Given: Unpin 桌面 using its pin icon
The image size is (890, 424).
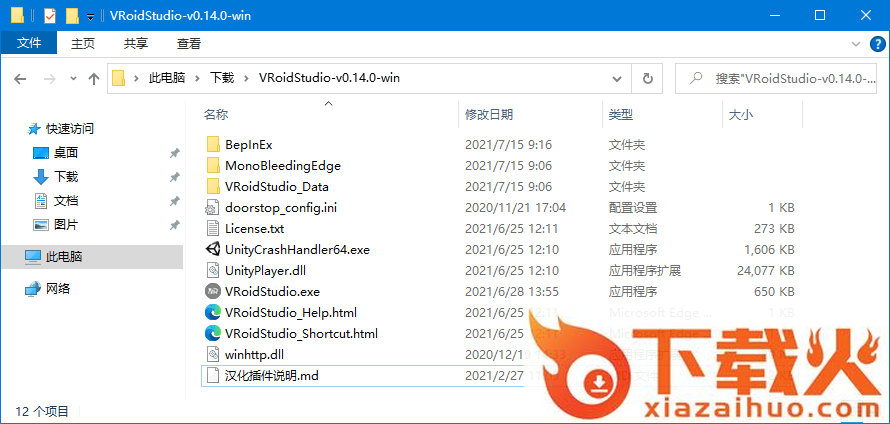Looking at the screenshot, I should pyautogui.click(x=174, y=153).
